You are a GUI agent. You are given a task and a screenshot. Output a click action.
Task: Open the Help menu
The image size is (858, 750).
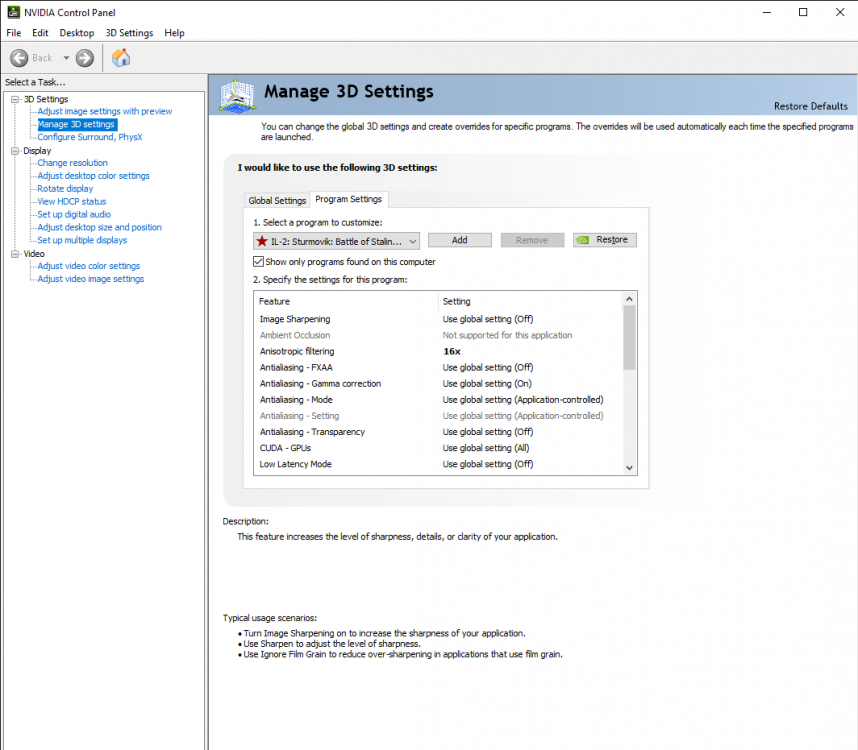[x=174, y=33]
